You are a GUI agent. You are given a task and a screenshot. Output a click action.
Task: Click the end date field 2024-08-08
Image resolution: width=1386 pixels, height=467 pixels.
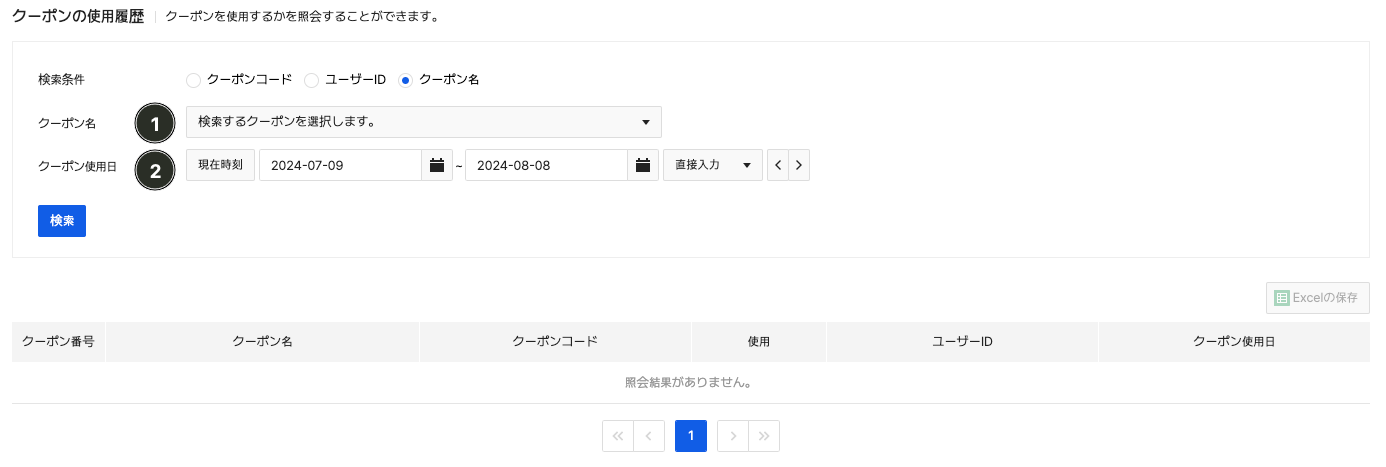pyautogui.click(x=546, y=165)
